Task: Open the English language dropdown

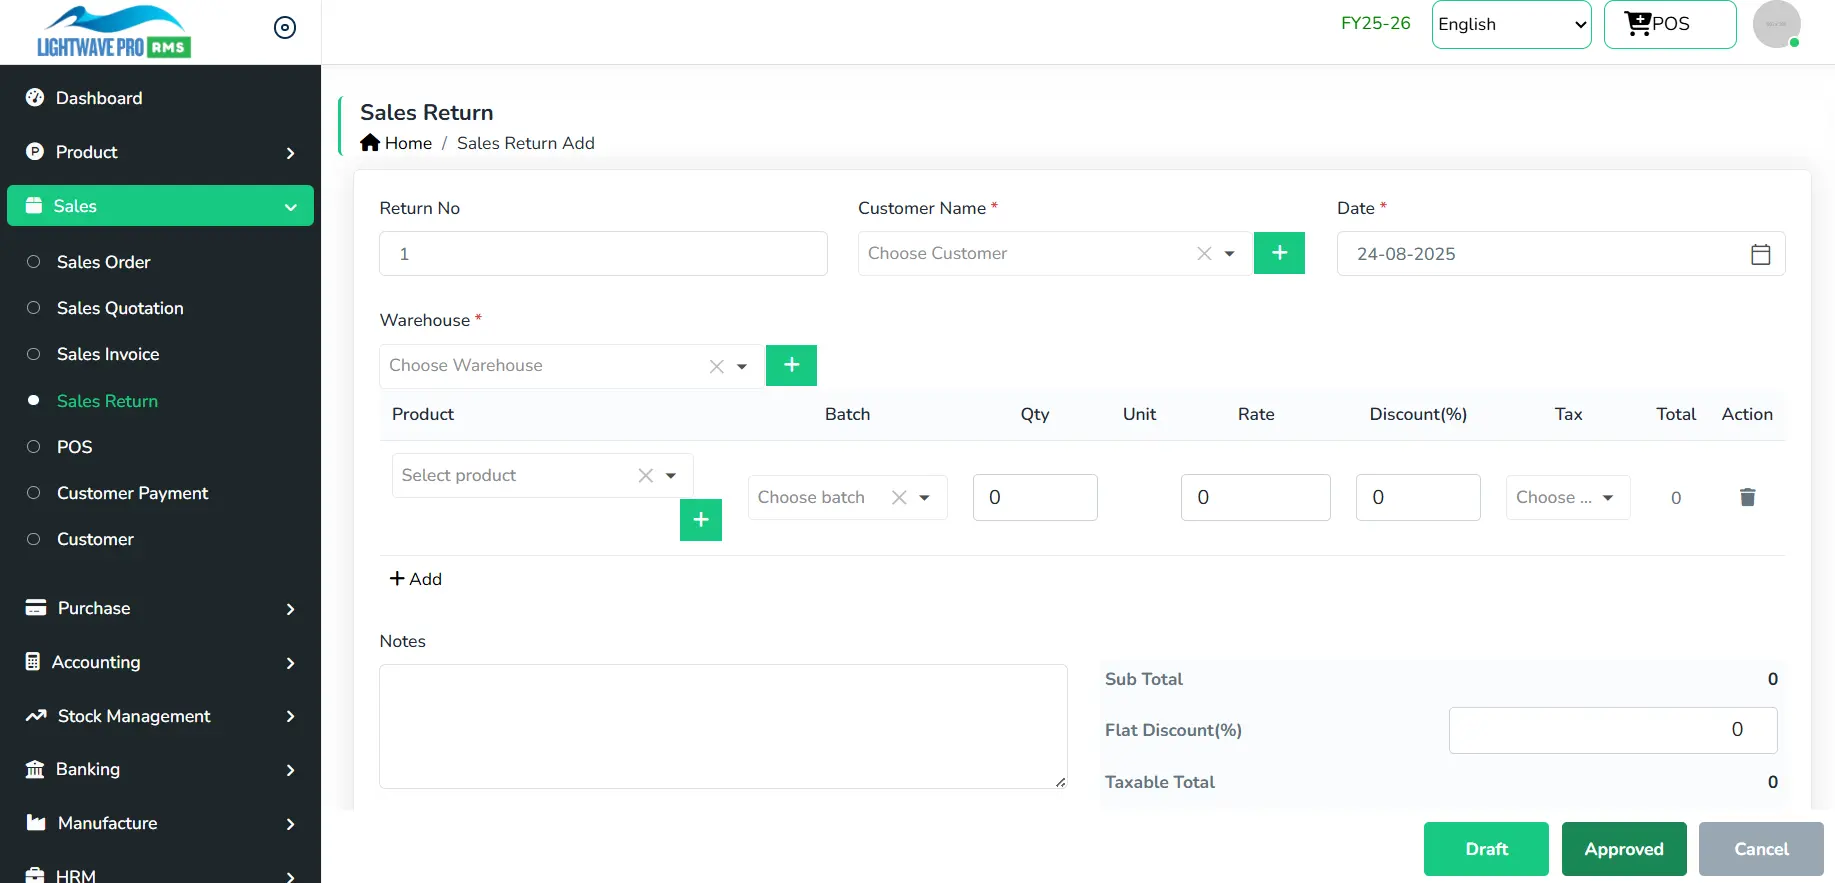Action: 1510,24
